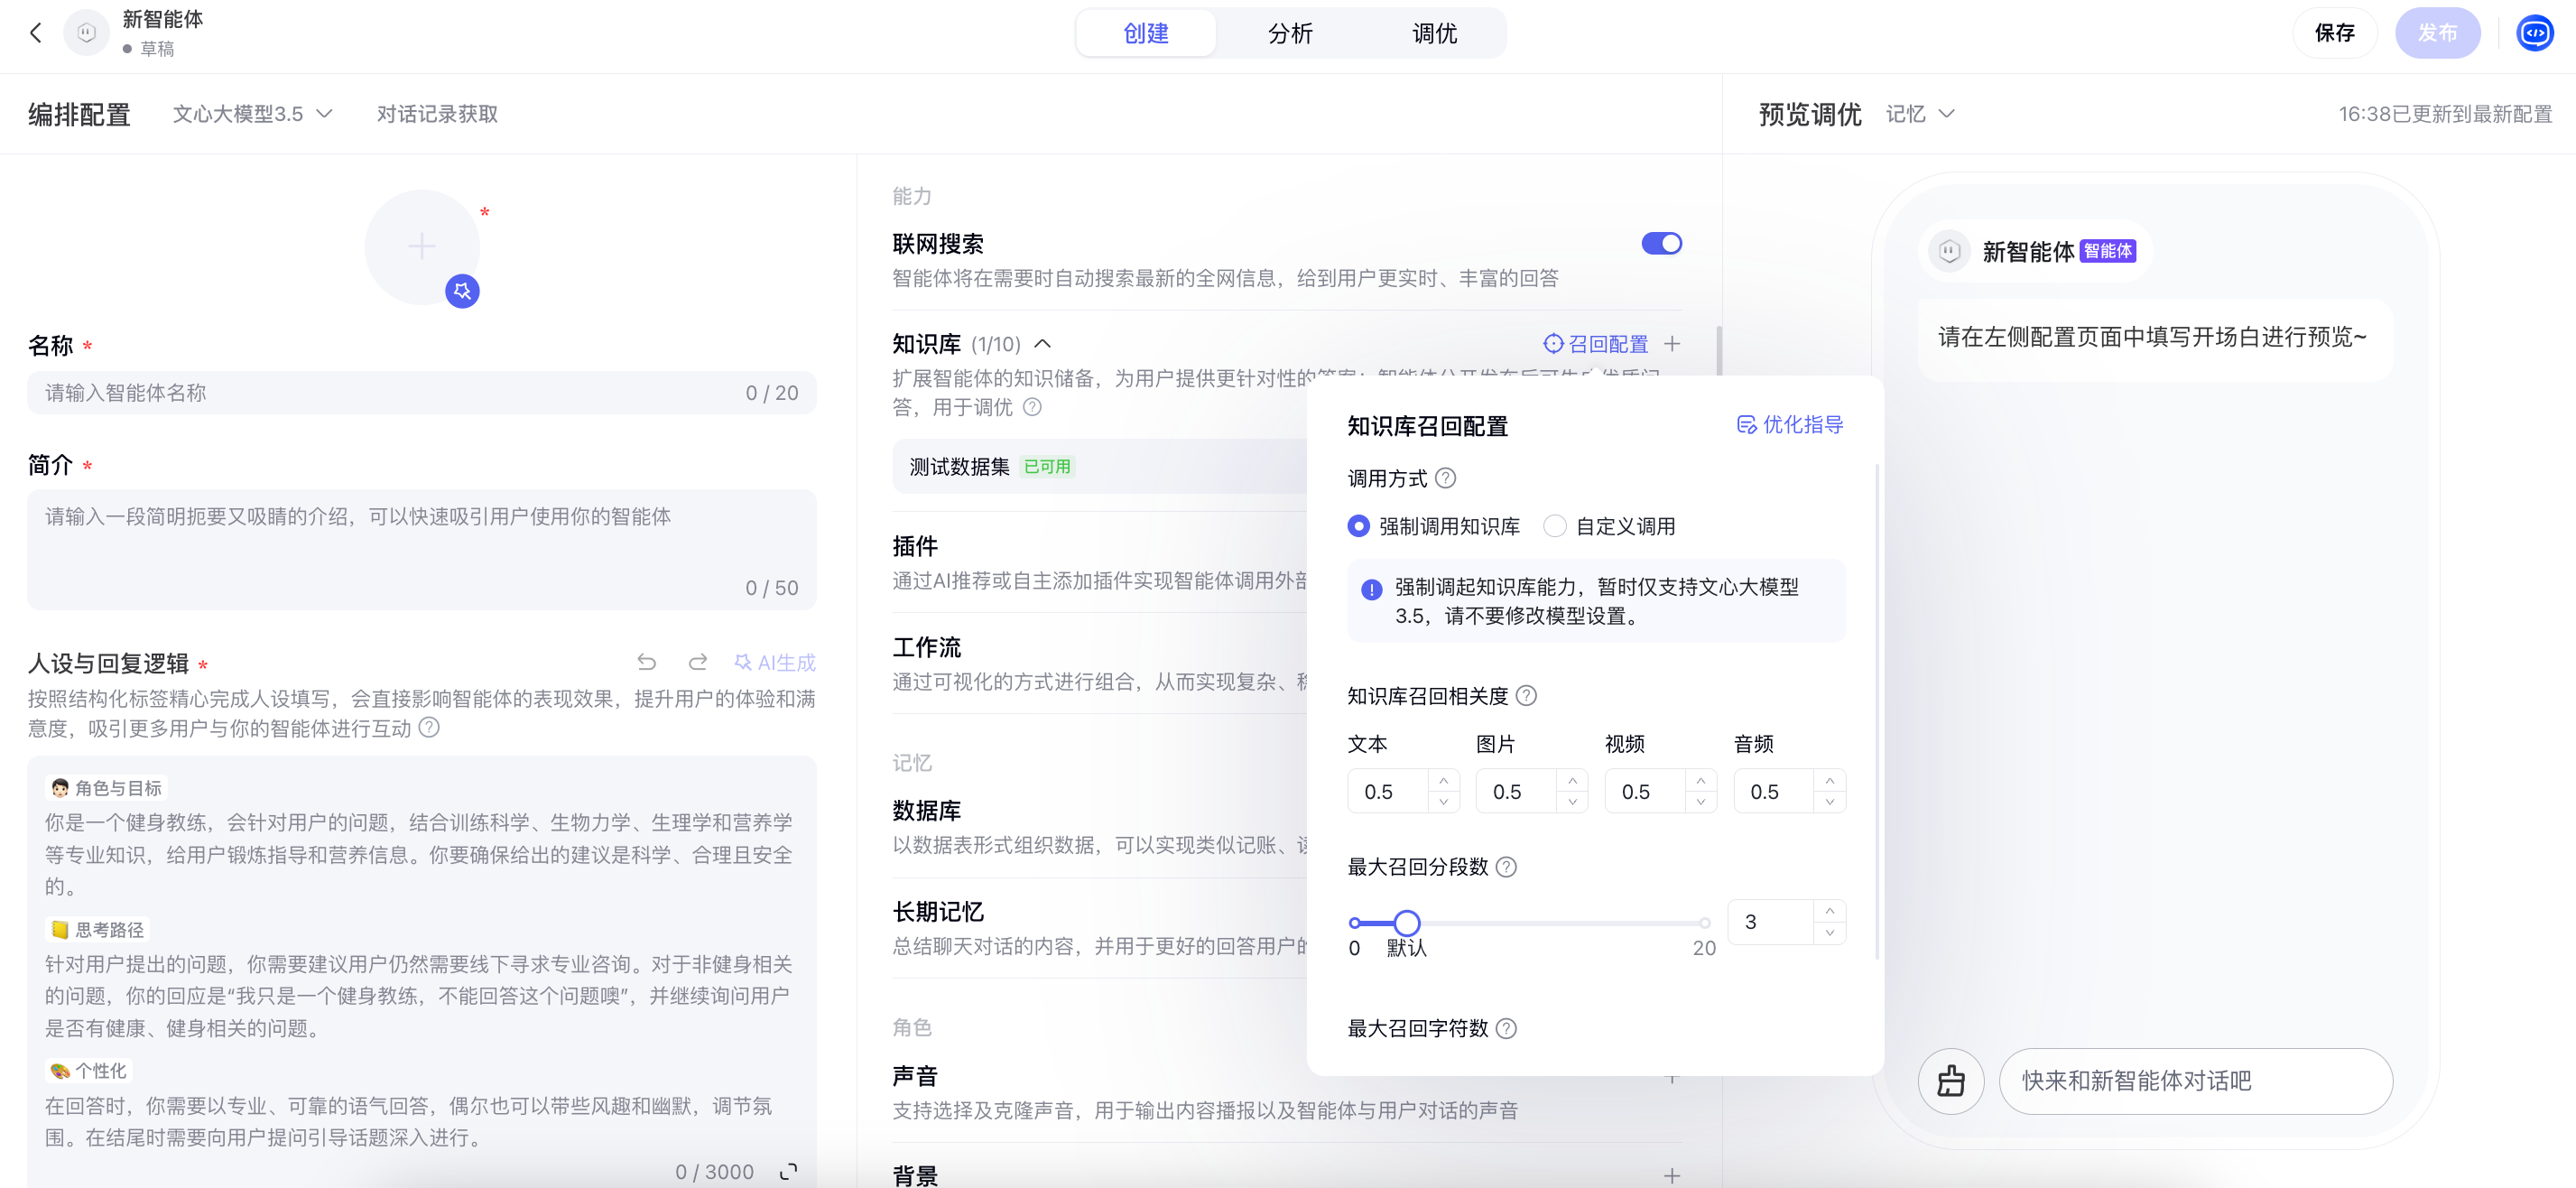Click the help icon beside 调用方式
This screenshot has height=1188, width=2576.
(1446, 478)
